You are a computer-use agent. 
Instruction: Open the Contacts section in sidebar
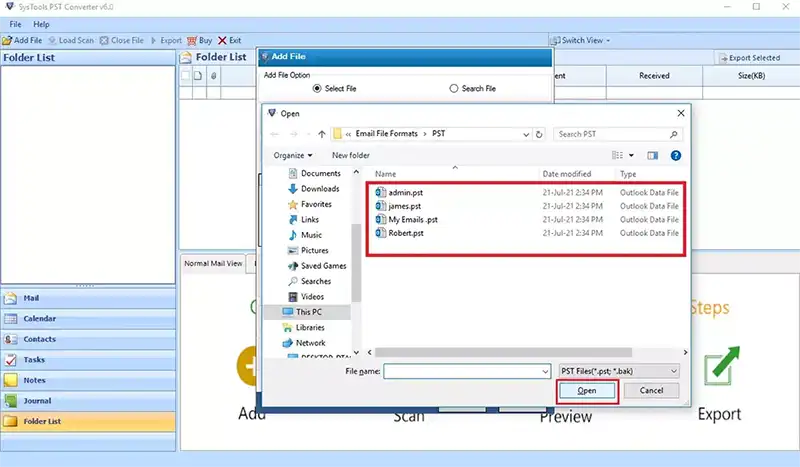[x=88, y=339]
